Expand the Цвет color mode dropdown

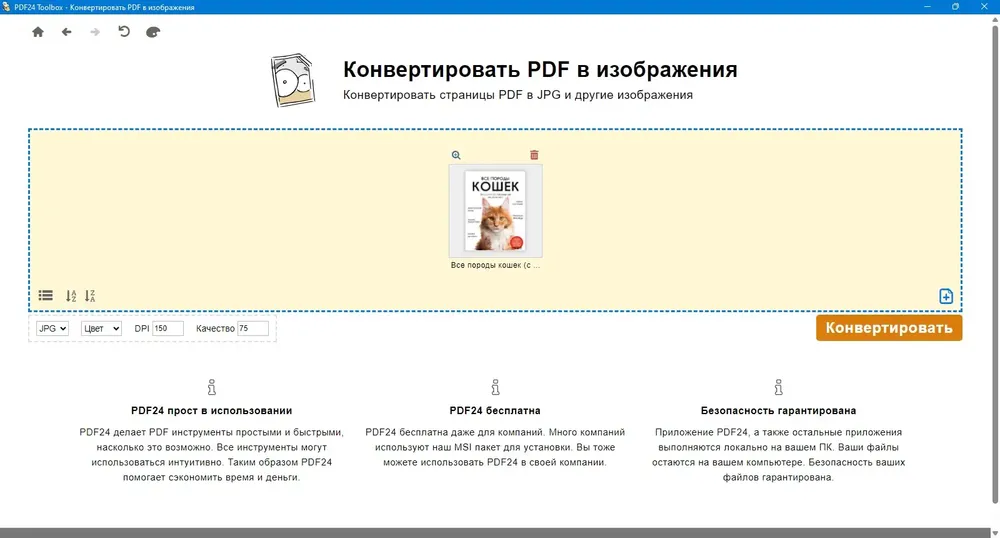(101, 328)
